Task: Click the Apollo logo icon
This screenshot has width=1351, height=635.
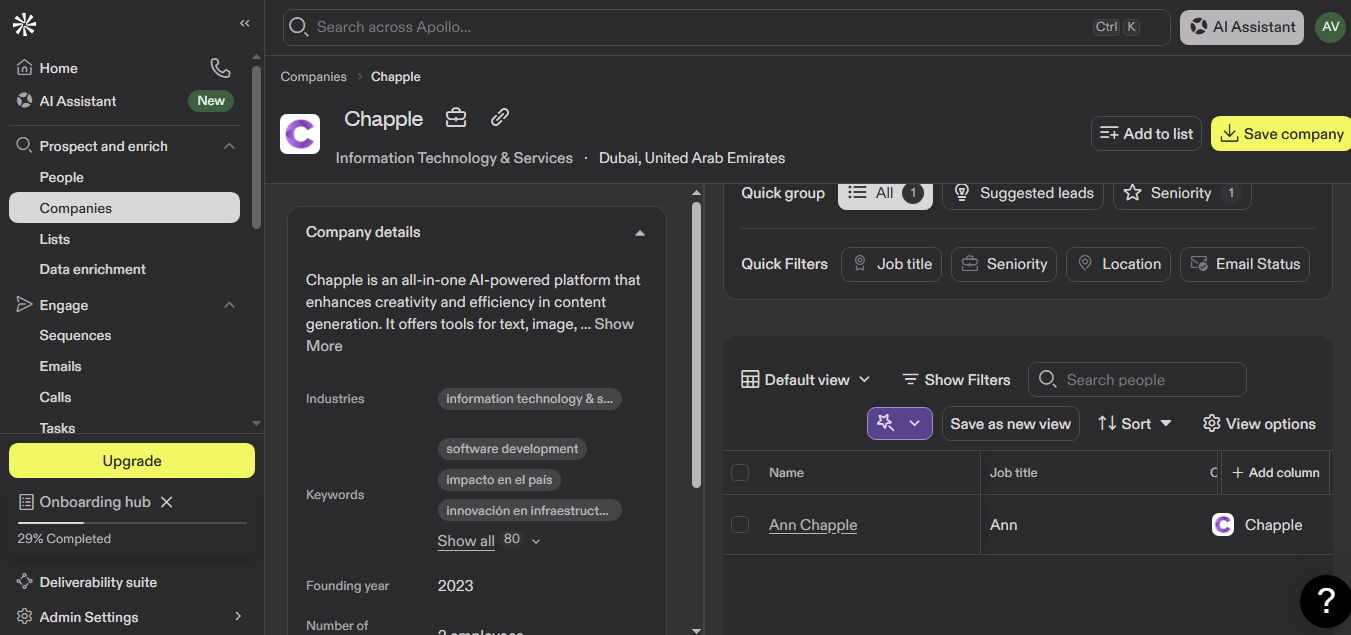Action: (x=24, y=25)
